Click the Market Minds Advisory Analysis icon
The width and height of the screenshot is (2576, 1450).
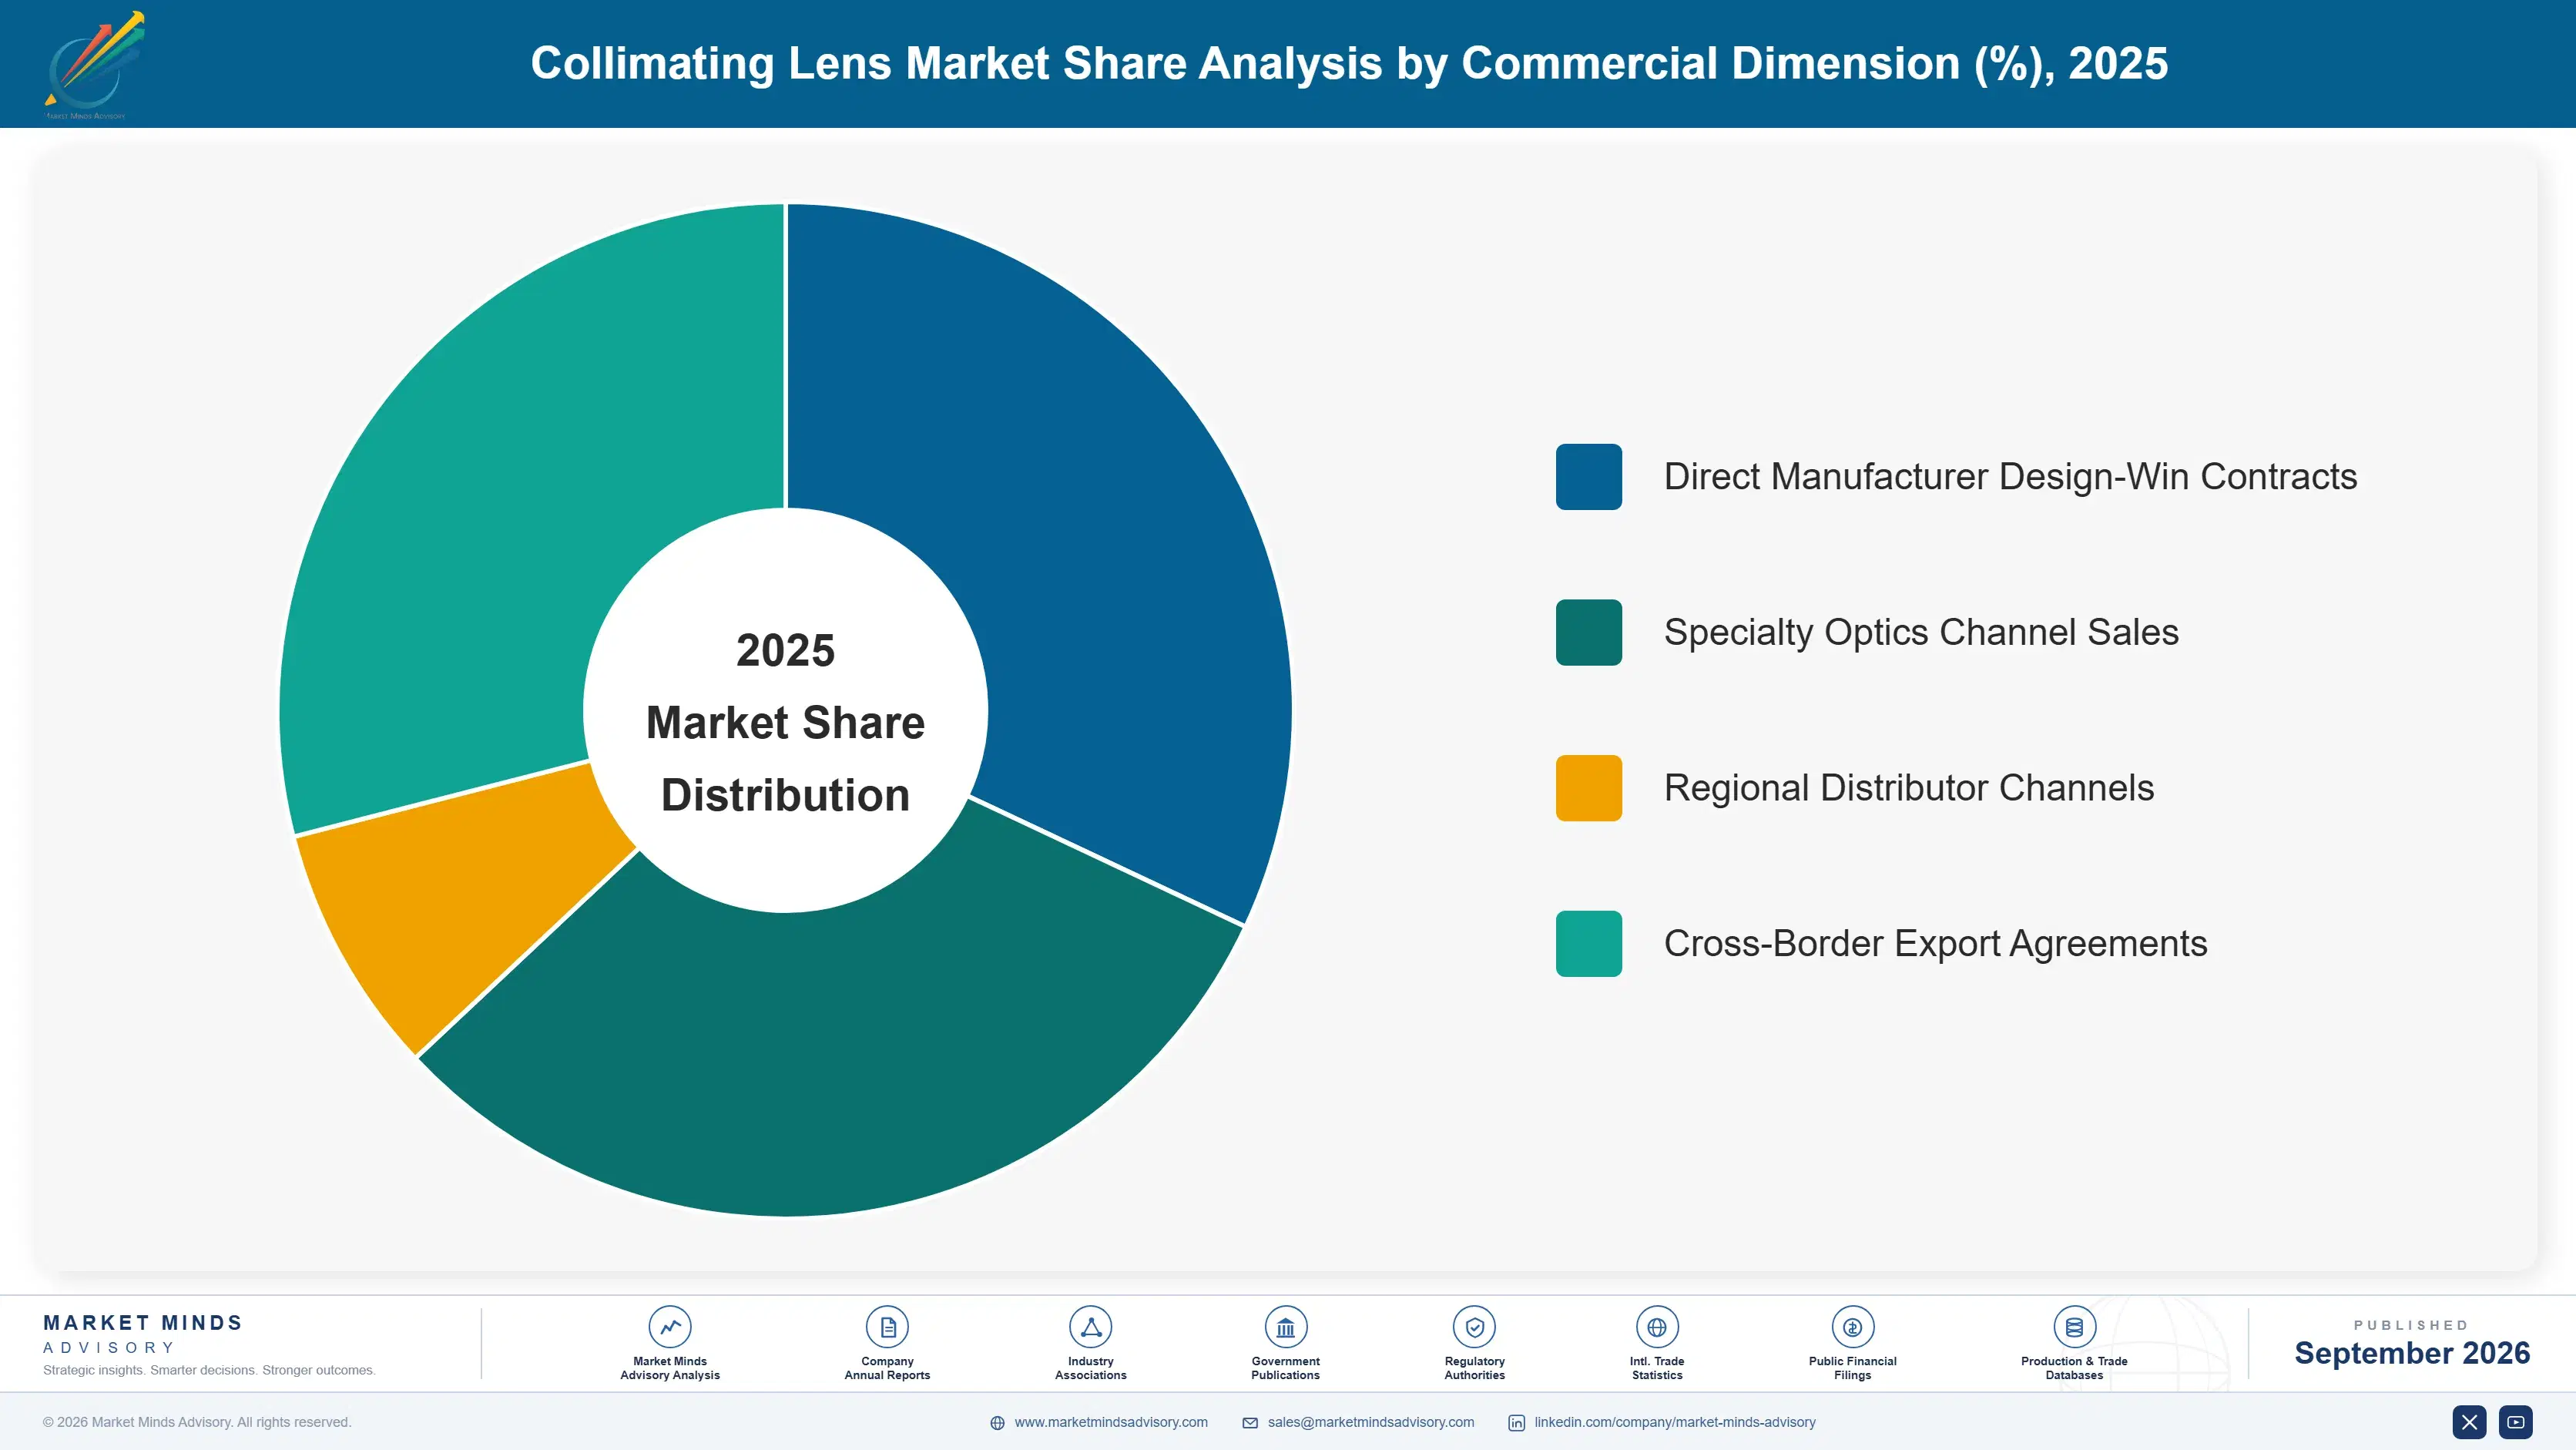point(670,1327)
